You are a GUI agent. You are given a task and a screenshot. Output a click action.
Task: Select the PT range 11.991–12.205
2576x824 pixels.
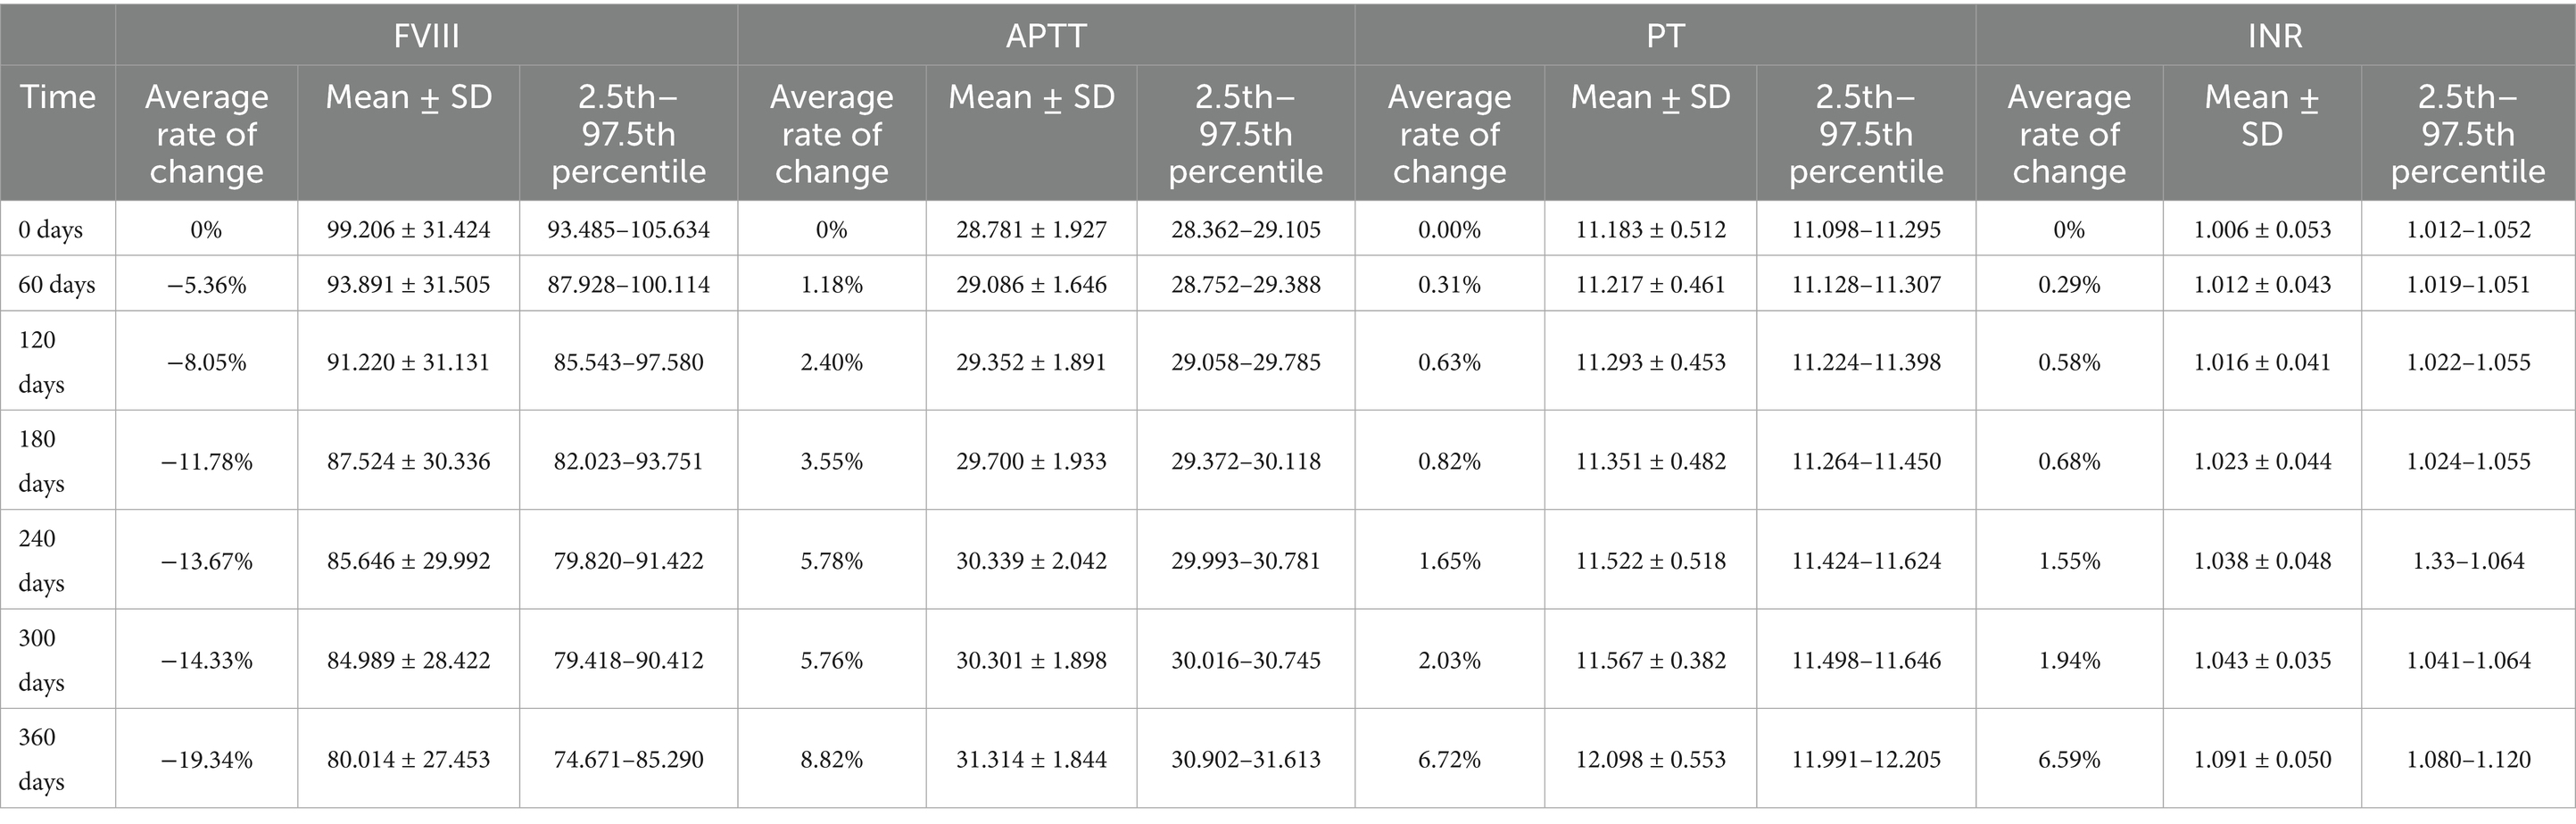coord(1865,760)
